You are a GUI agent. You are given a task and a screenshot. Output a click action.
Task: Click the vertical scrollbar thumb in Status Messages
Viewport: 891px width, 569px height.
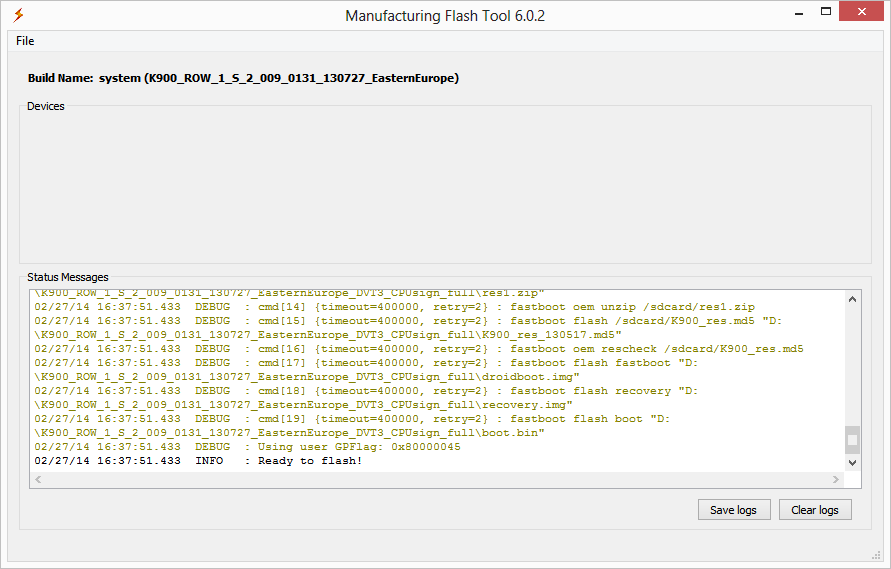coord(852,440)
